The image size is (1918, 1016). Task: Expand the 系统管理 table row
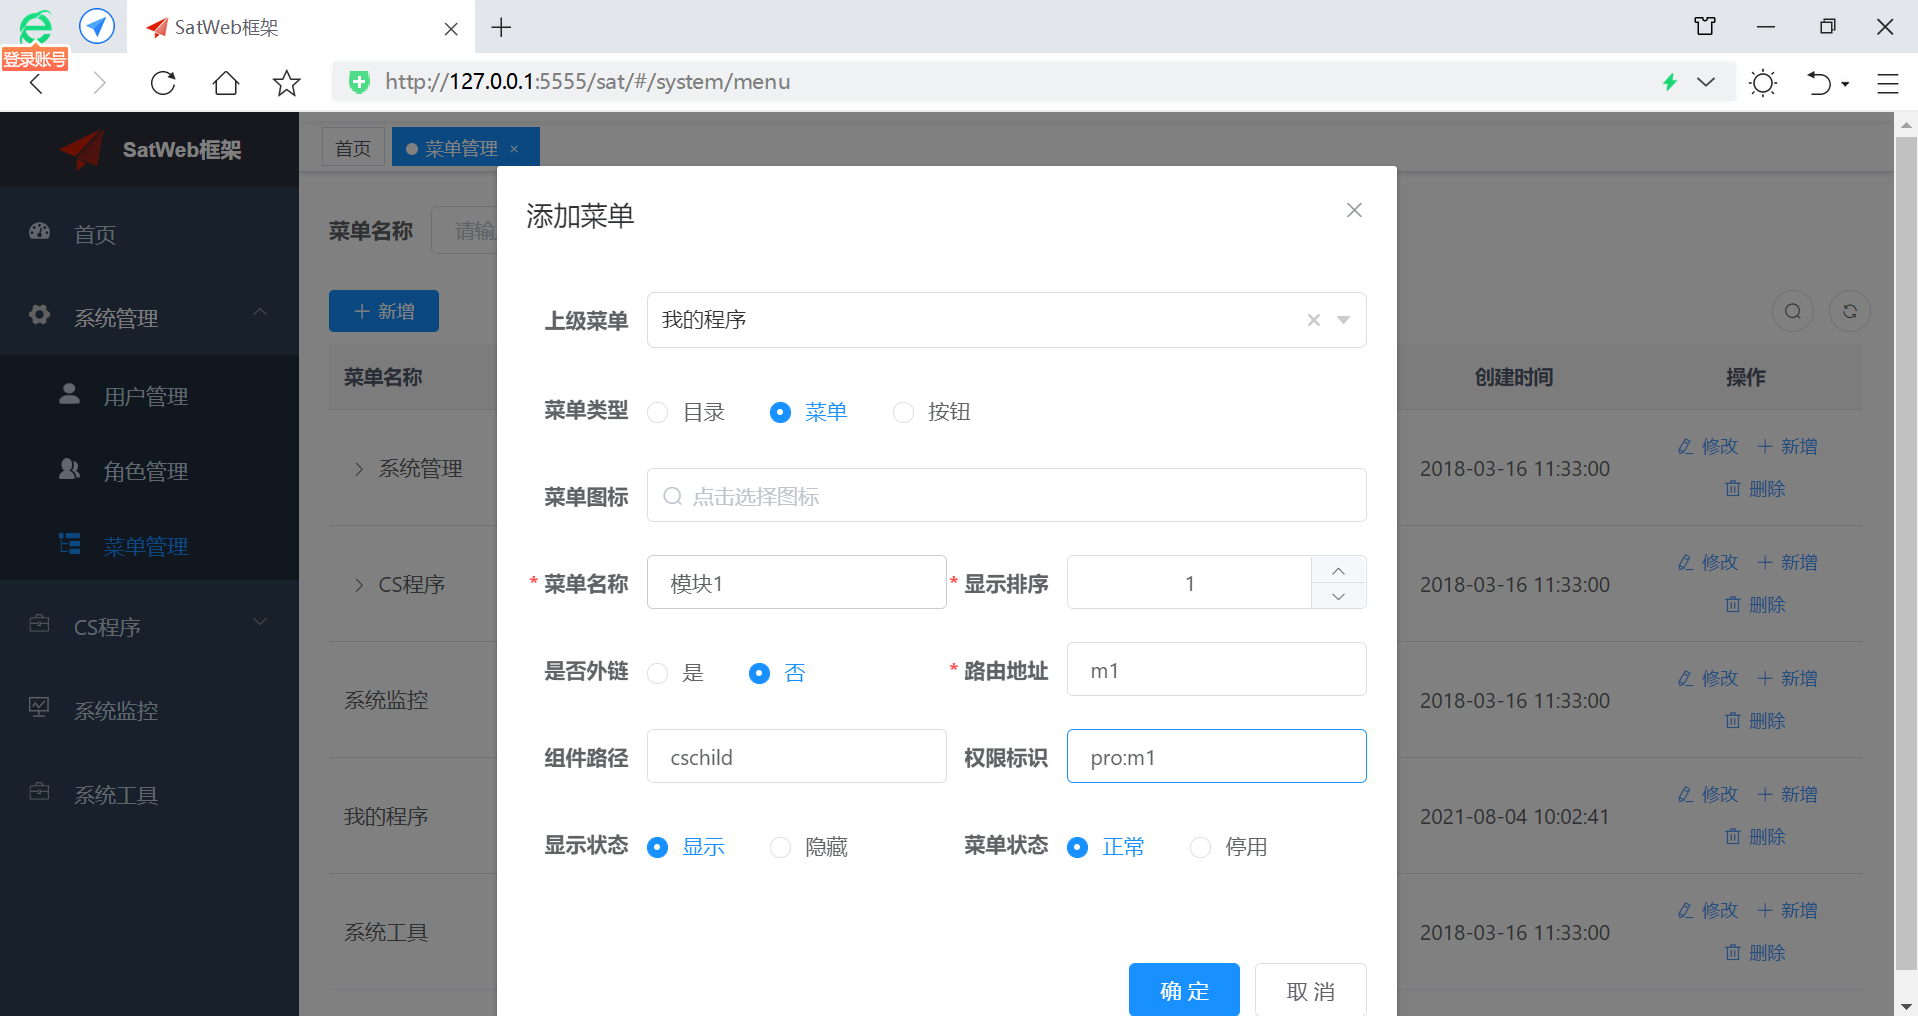tap(359, 469)
